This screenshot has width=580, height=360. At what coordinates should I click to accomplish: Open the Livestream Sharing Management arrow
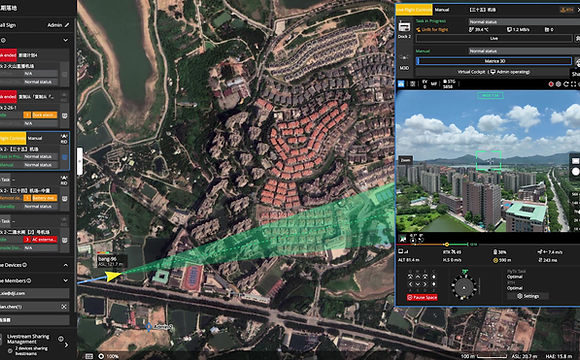tap(66, 345)
